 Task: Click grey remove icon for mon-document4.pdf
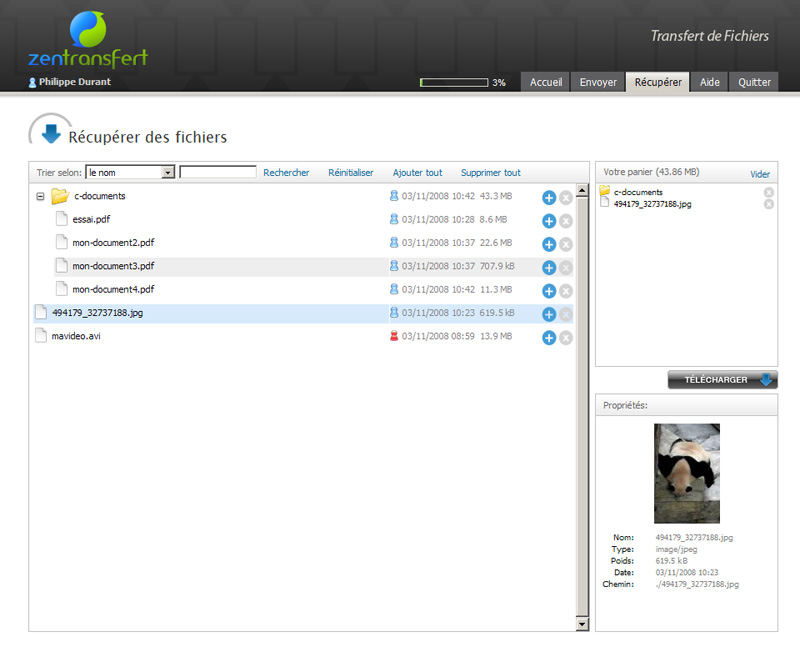pos(566,291)
